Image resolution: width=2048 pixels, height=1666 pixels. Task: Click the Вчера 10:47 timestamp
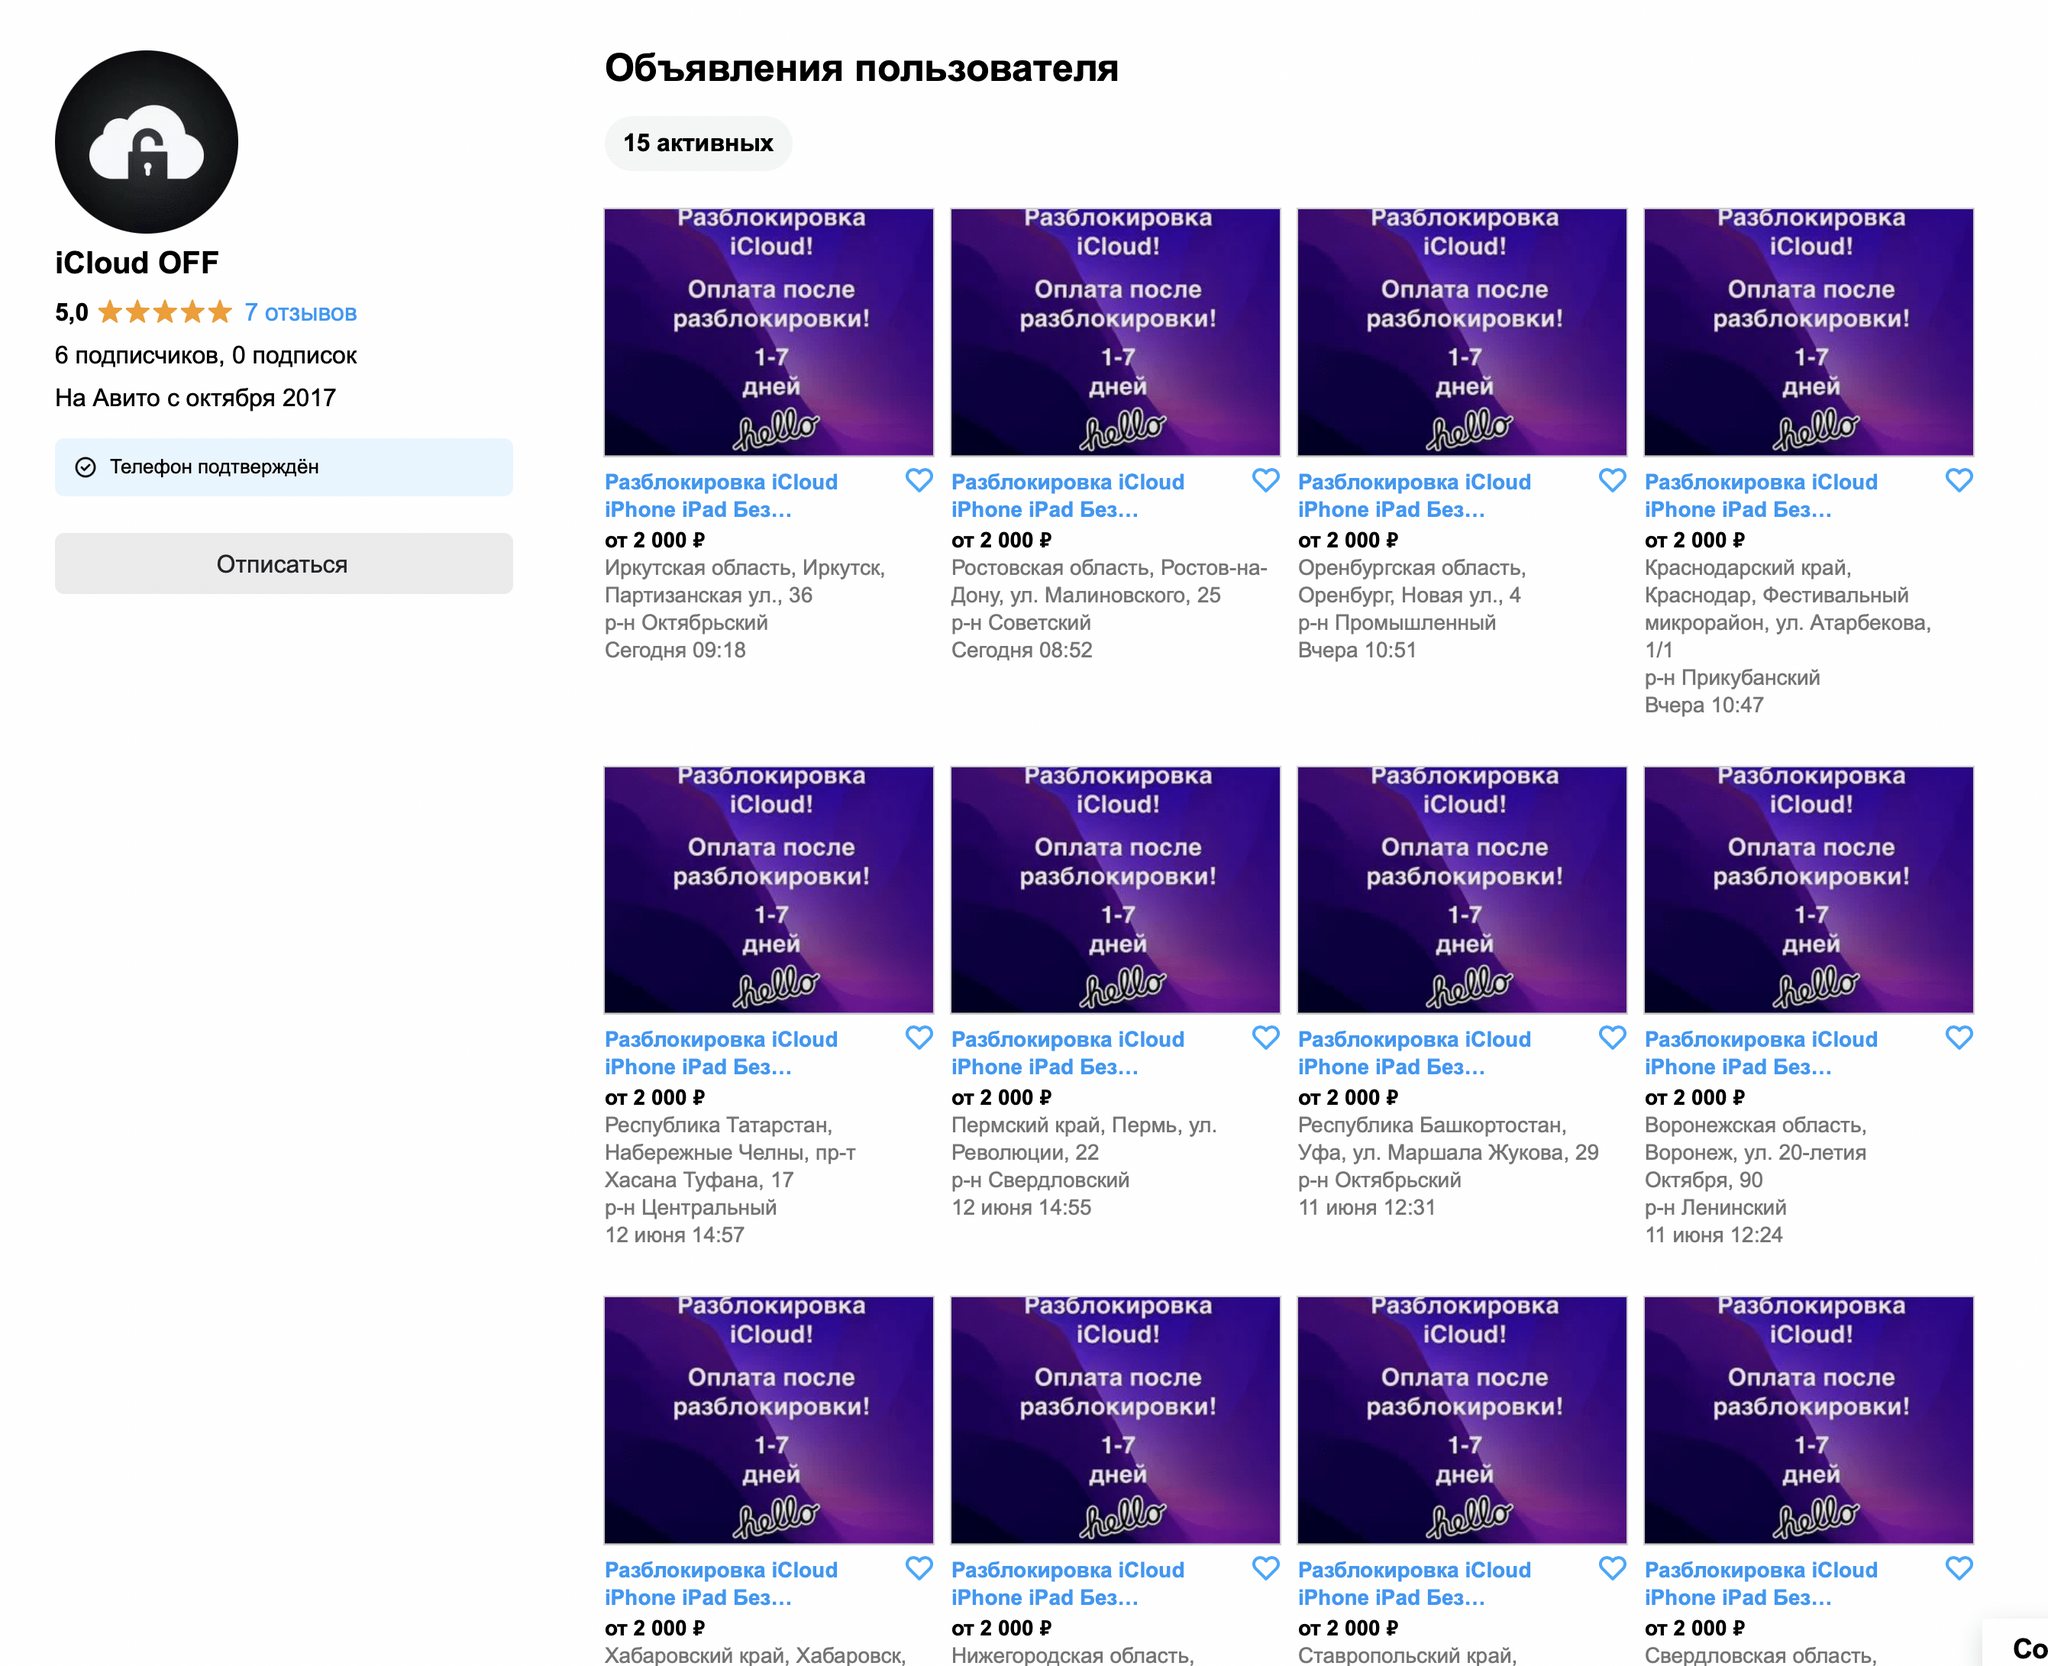[1704, 705]
